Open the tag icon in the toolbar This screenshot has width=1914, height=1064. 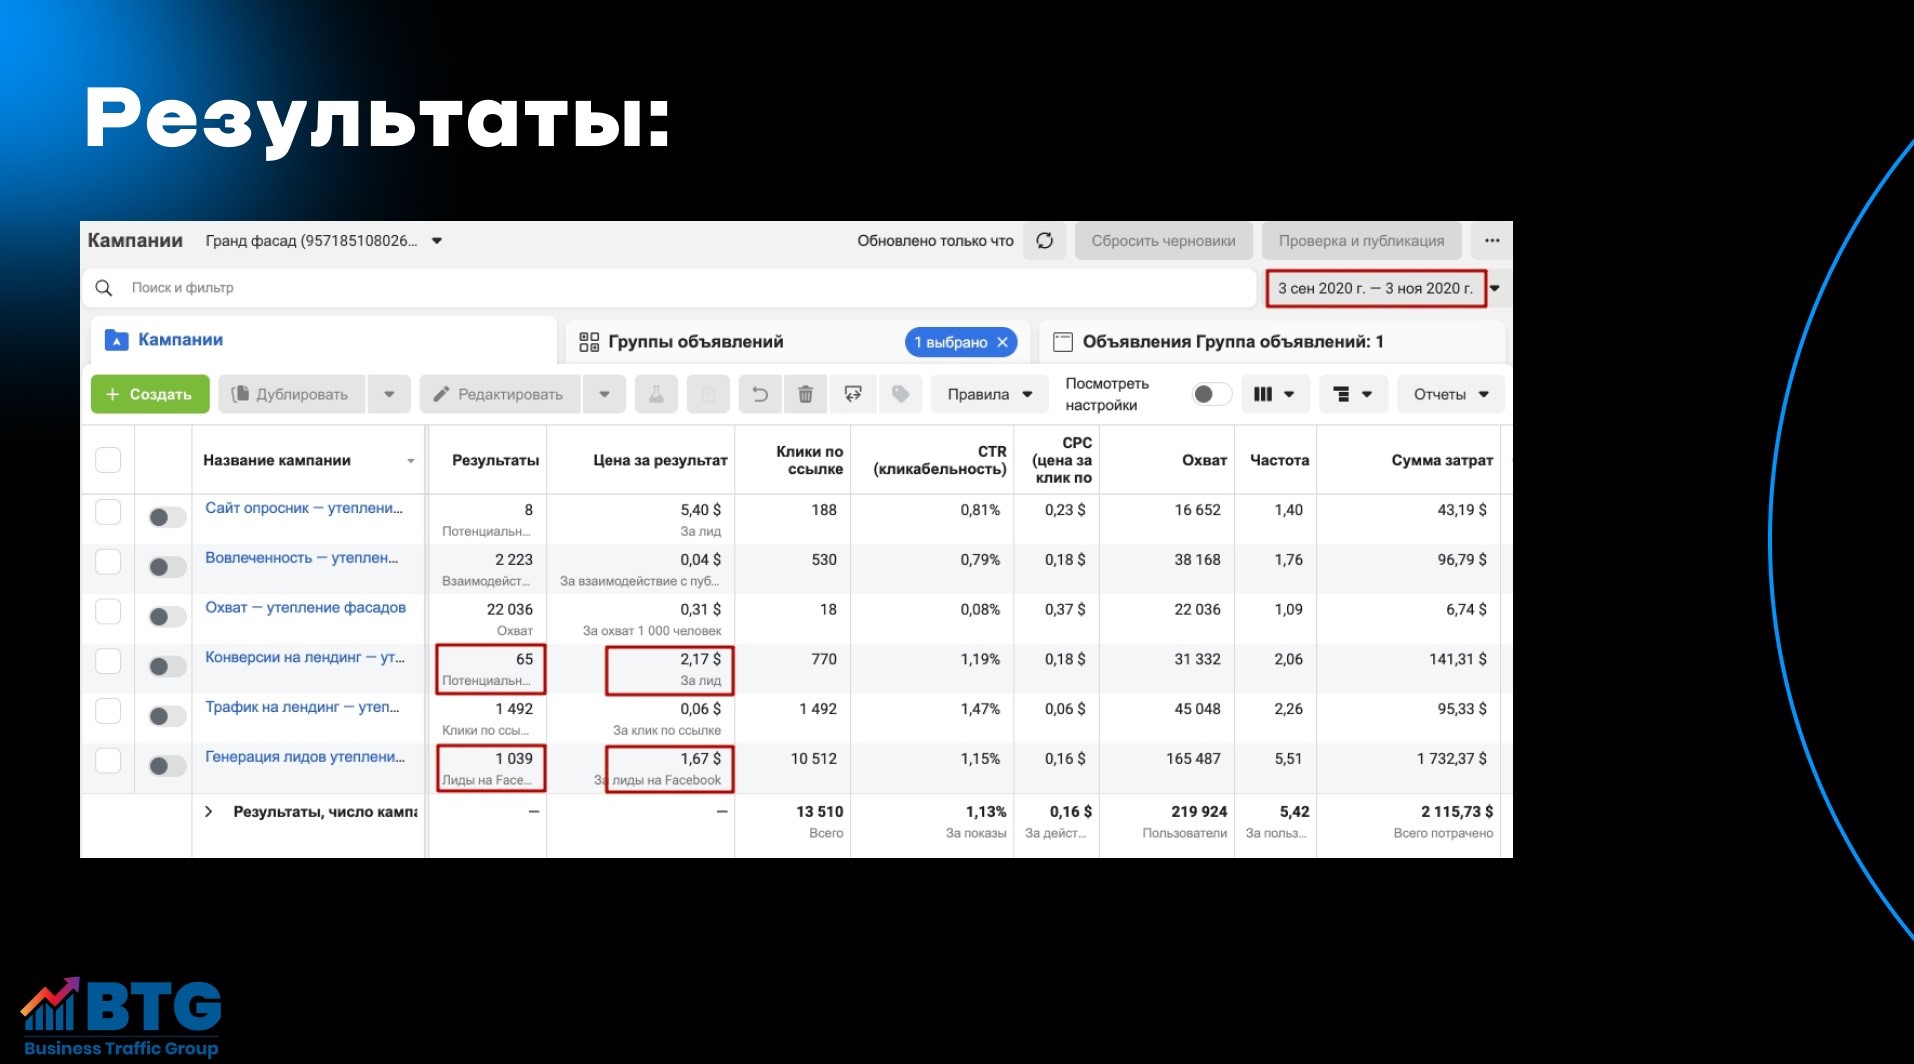pos(900,394)
